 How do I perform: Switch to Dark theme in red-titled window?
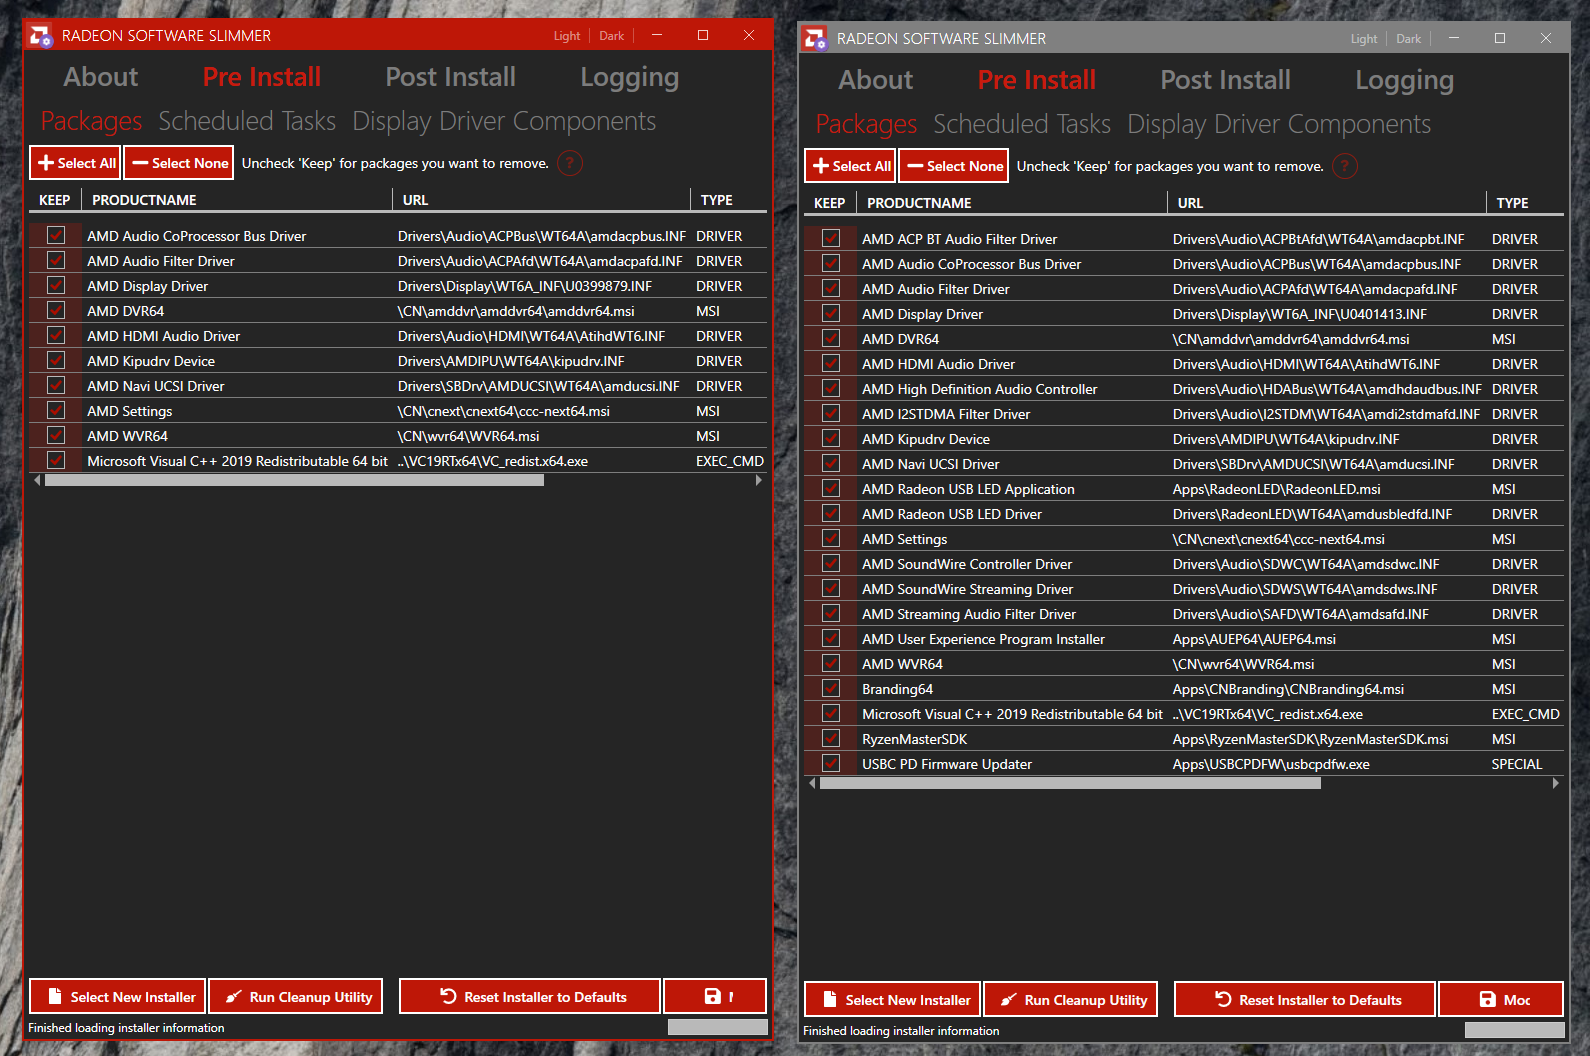(612, 36)
